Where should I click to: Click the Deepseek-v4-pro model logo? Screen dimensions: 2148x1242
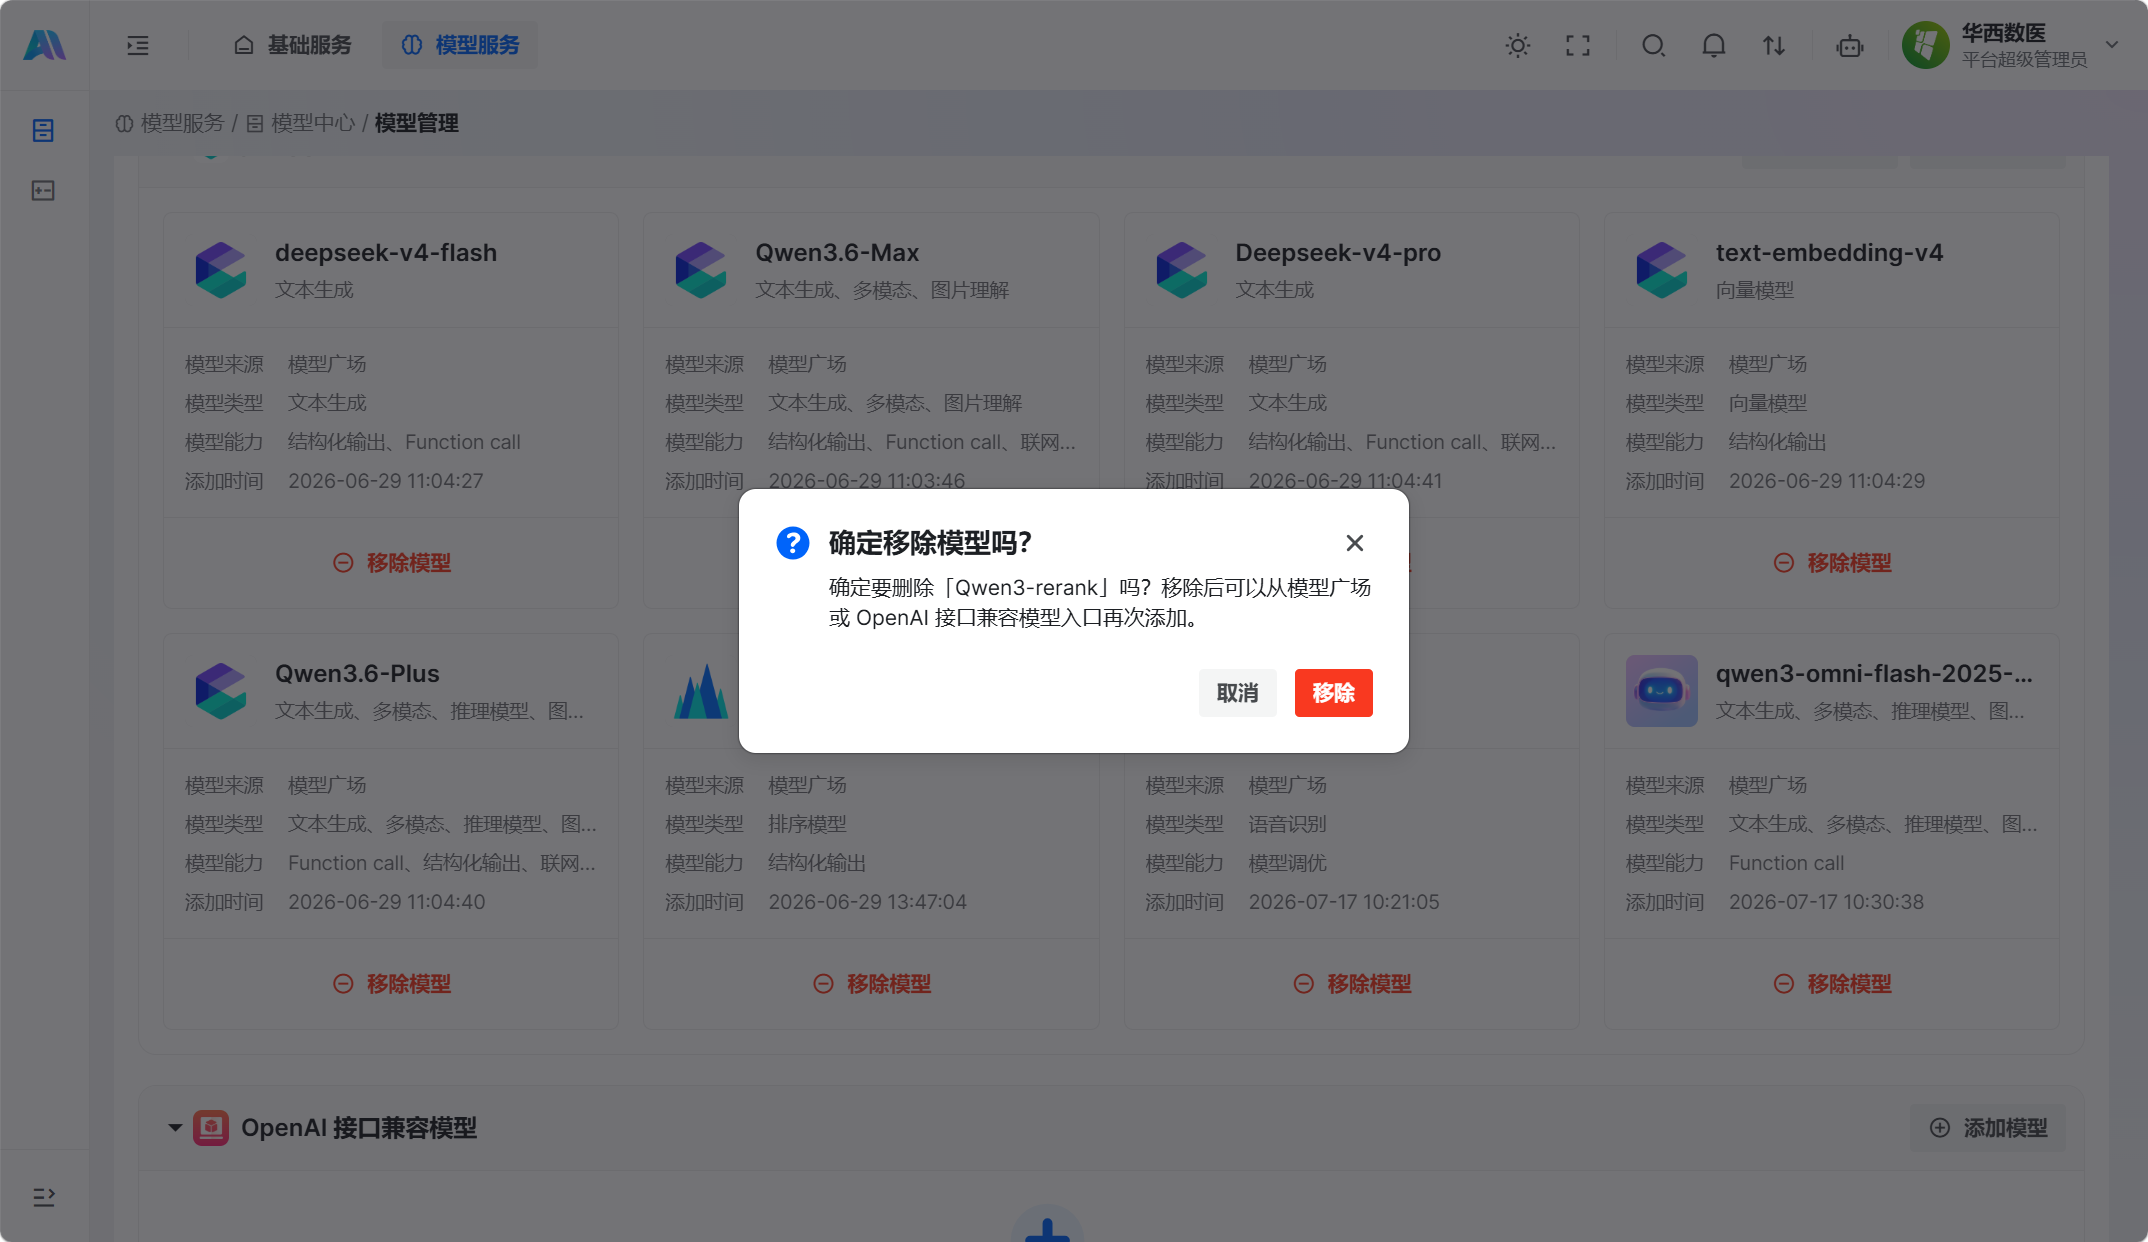tap(1182, 270)
